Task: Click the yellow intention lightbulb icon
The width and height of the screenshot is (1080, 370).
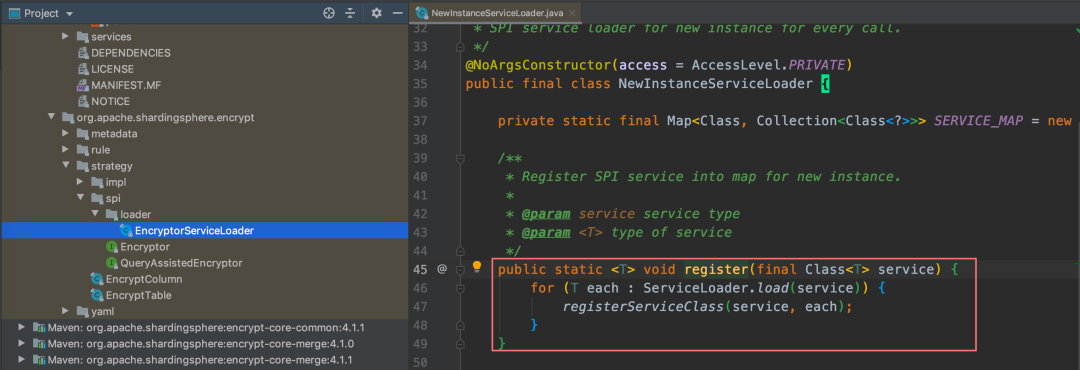Action: tap(476, 268)
